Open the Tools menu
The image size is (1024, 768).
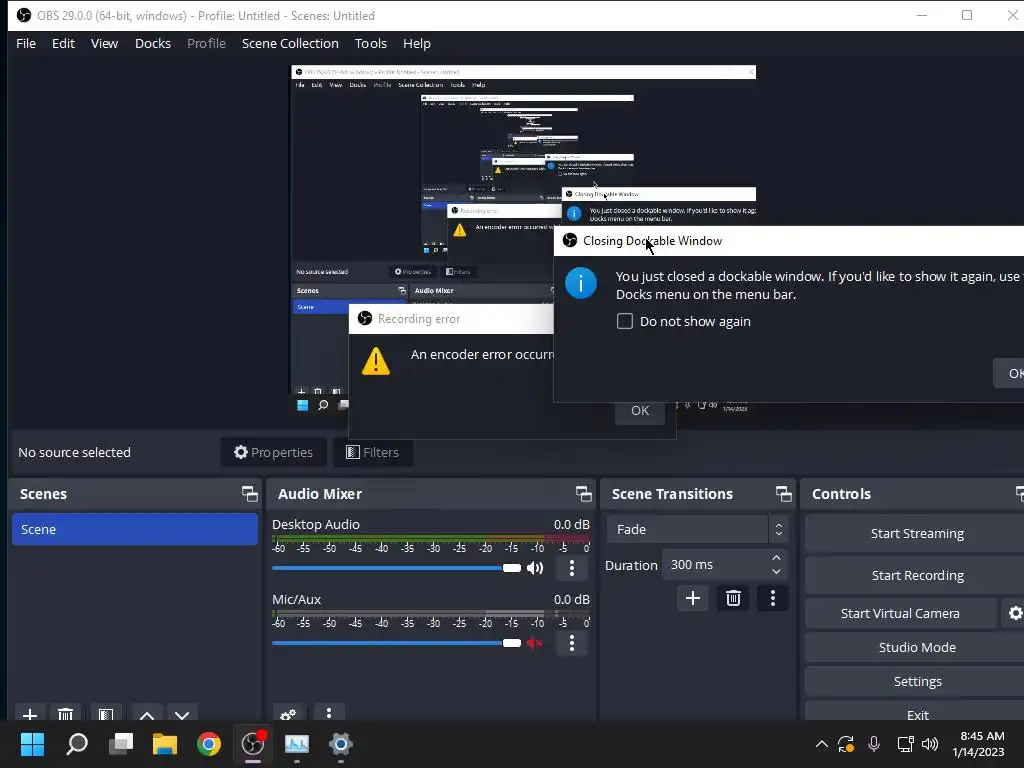click(370, 43)
